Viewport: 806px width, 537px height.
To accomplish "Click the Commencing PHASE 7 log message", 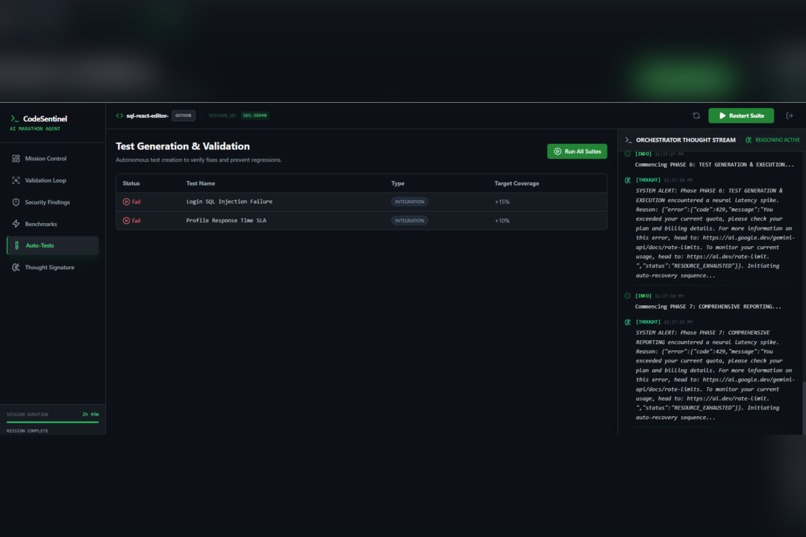I will (x=708, y=307).
